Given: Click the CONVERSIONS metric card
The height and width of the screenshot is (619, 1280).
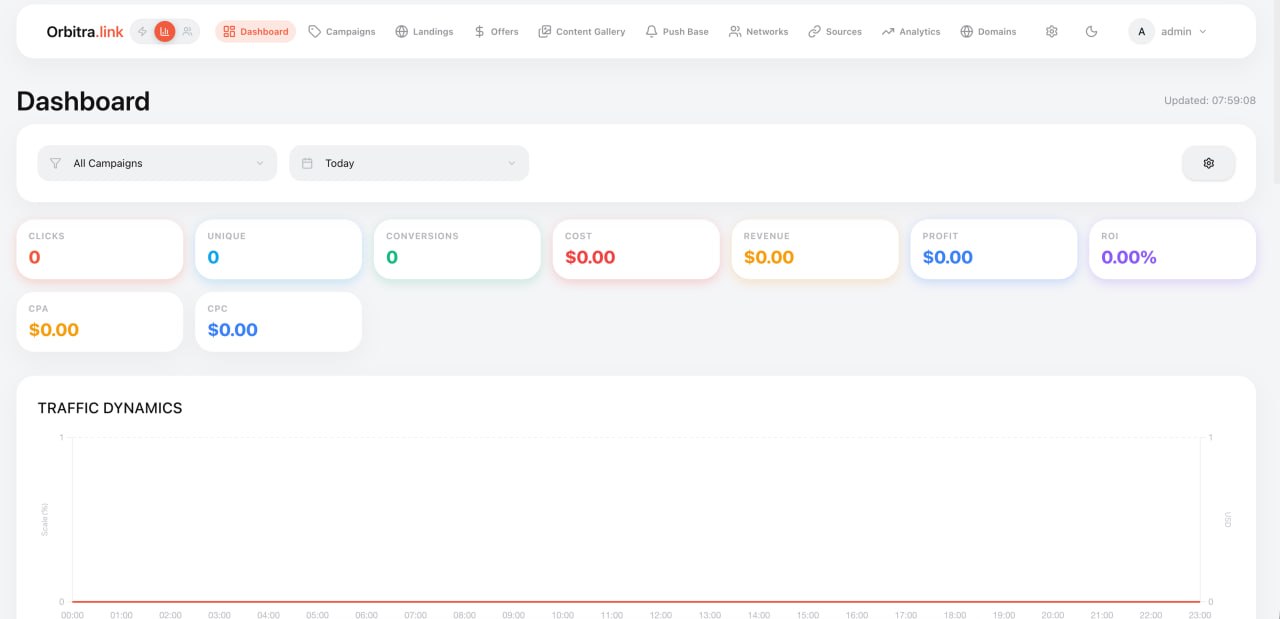Looking at the screenshot, I should coord(457,250).
